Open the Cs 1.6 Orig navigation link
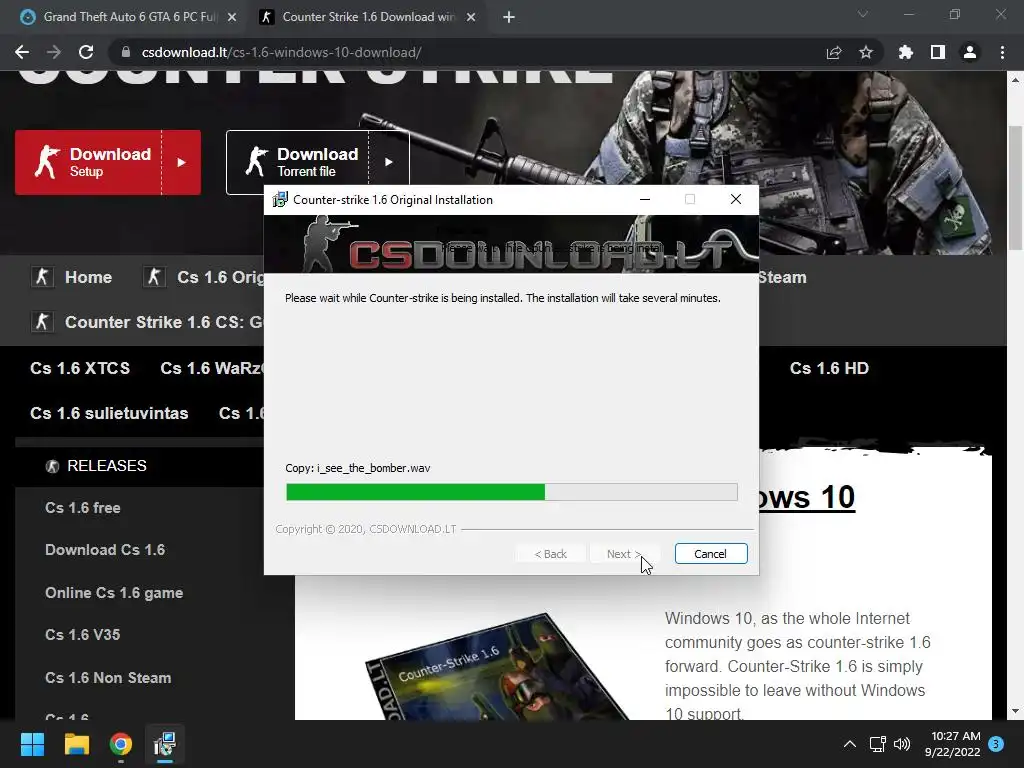1024x768 pixels. (x=220, y=277)
